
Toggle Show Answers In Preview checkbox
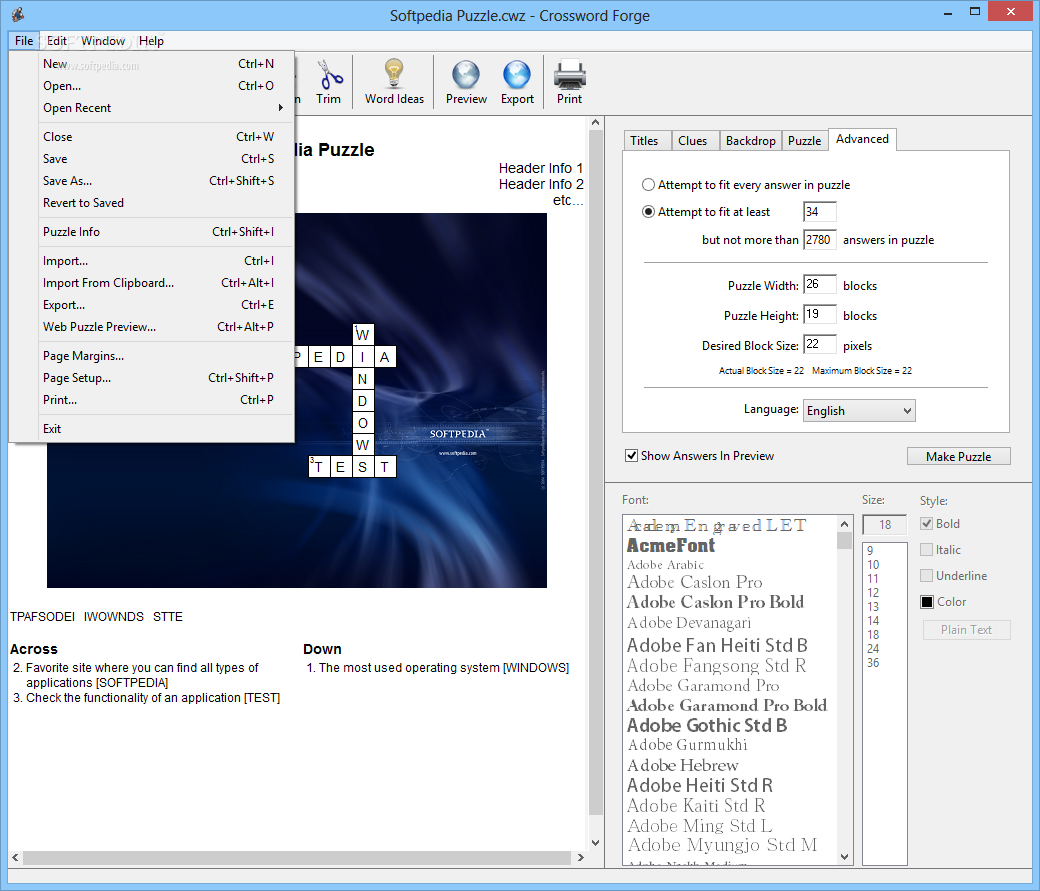tap(631, 456)
